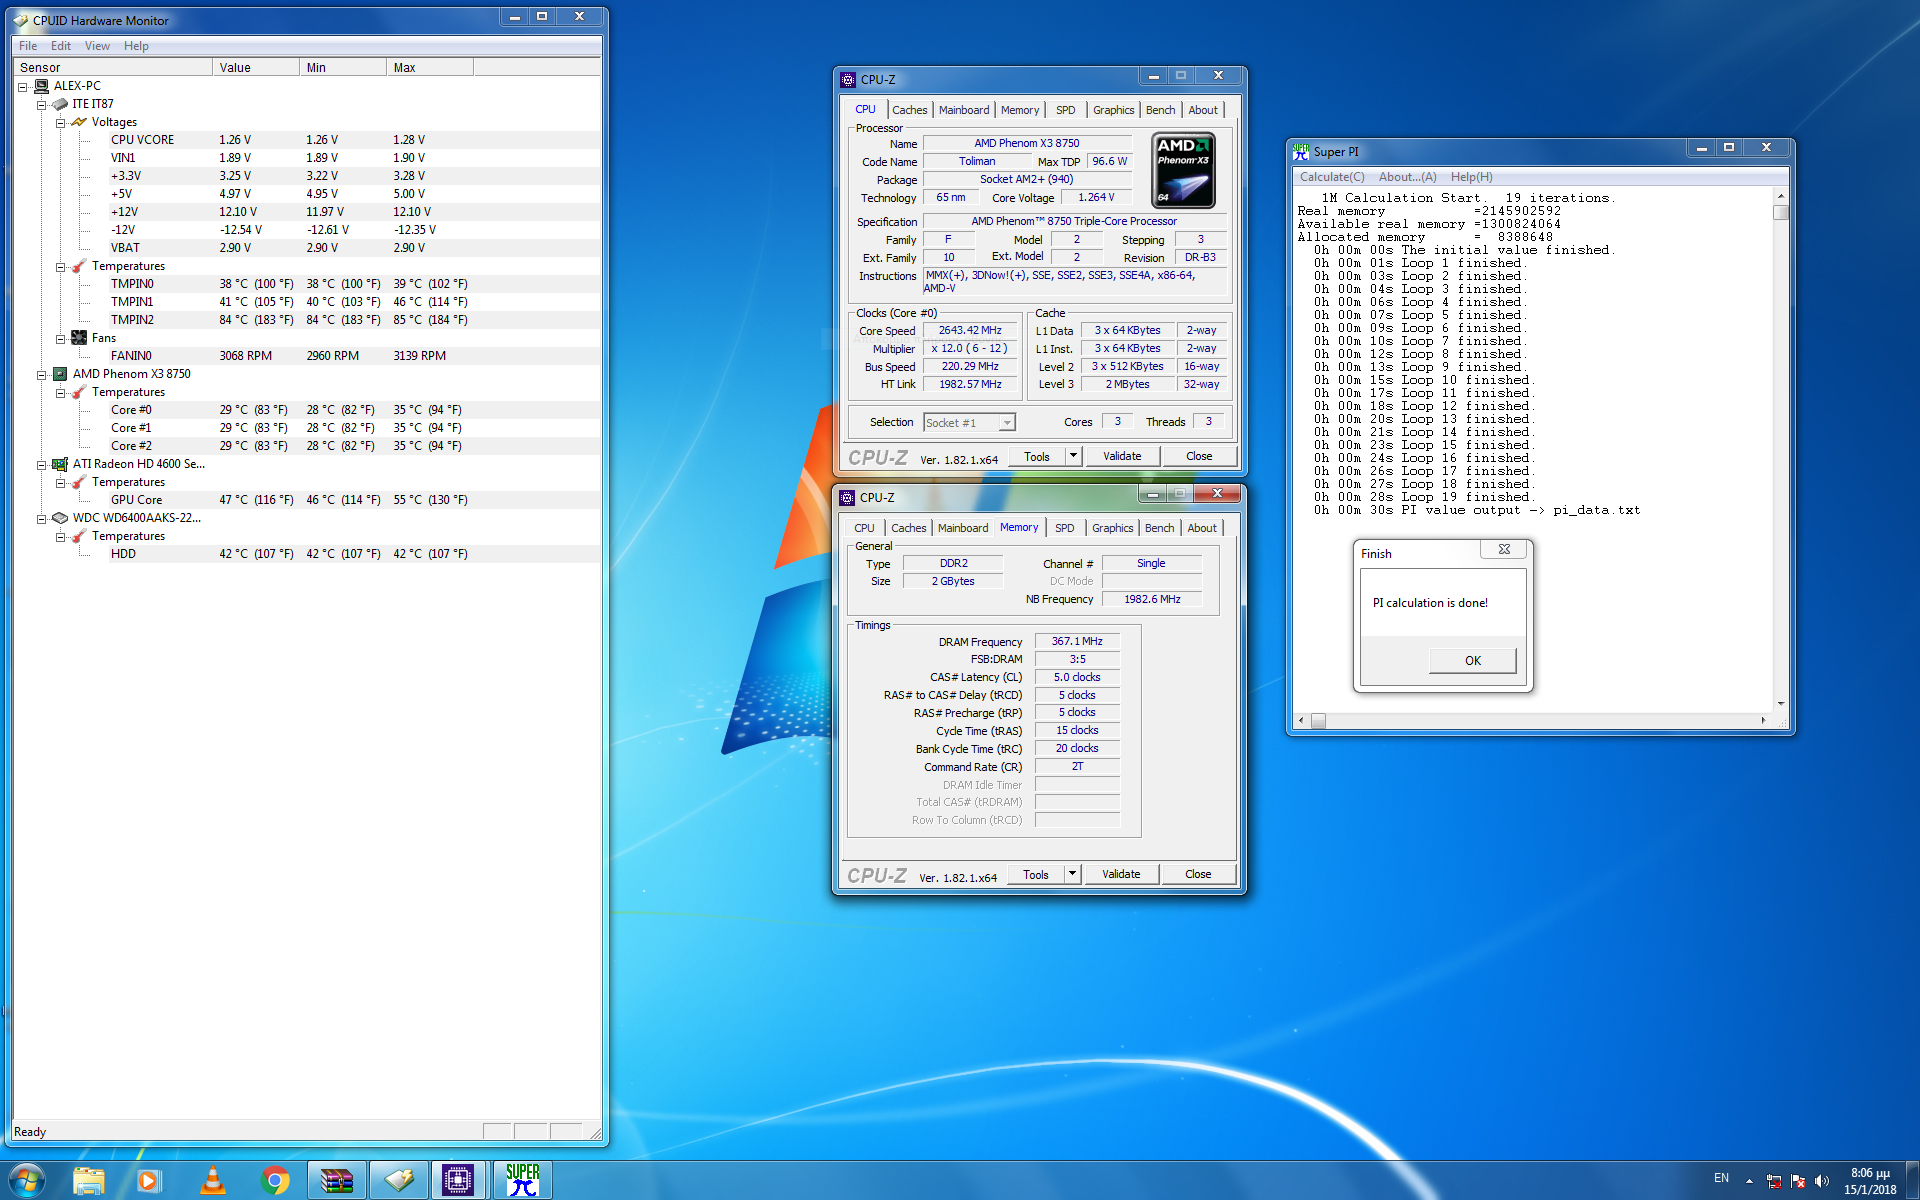Collapse the AMD Phenom X3 8750 node

point(41,375)
